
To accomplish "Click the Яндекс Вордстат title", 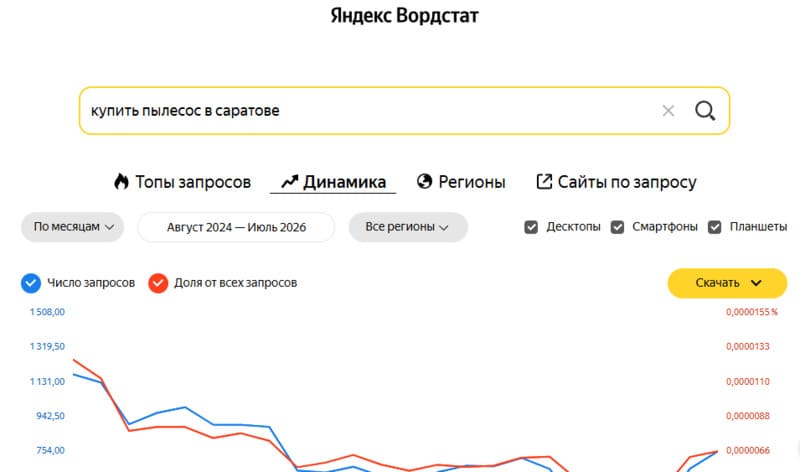I will [x=404, y=15].
